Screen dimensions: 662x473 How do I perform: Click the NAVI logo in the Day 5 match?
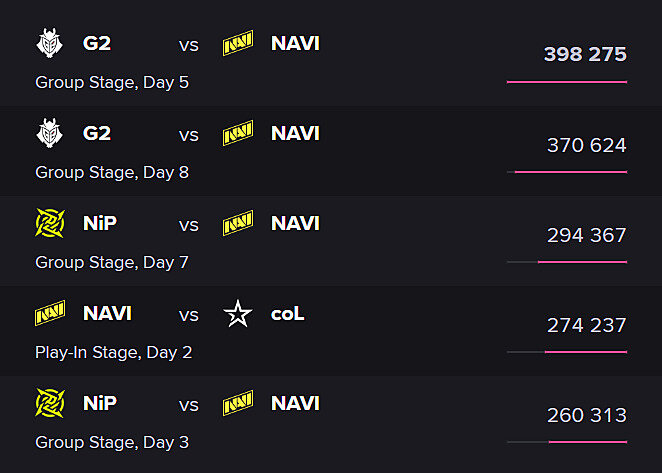click(238, 44)
